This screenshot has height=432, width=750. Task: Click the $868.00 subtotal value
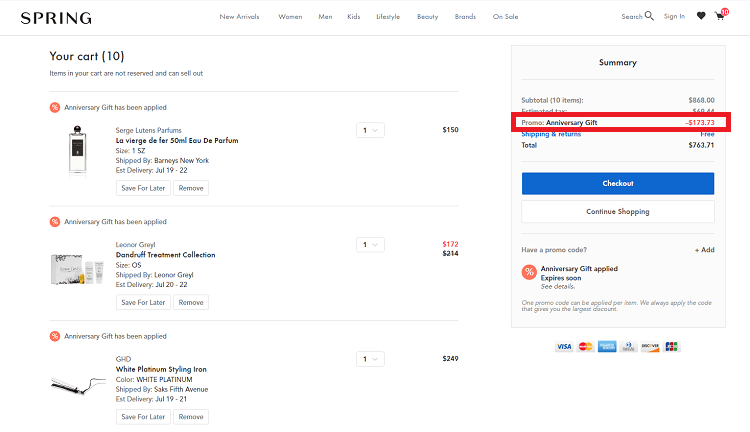[701, 100]
